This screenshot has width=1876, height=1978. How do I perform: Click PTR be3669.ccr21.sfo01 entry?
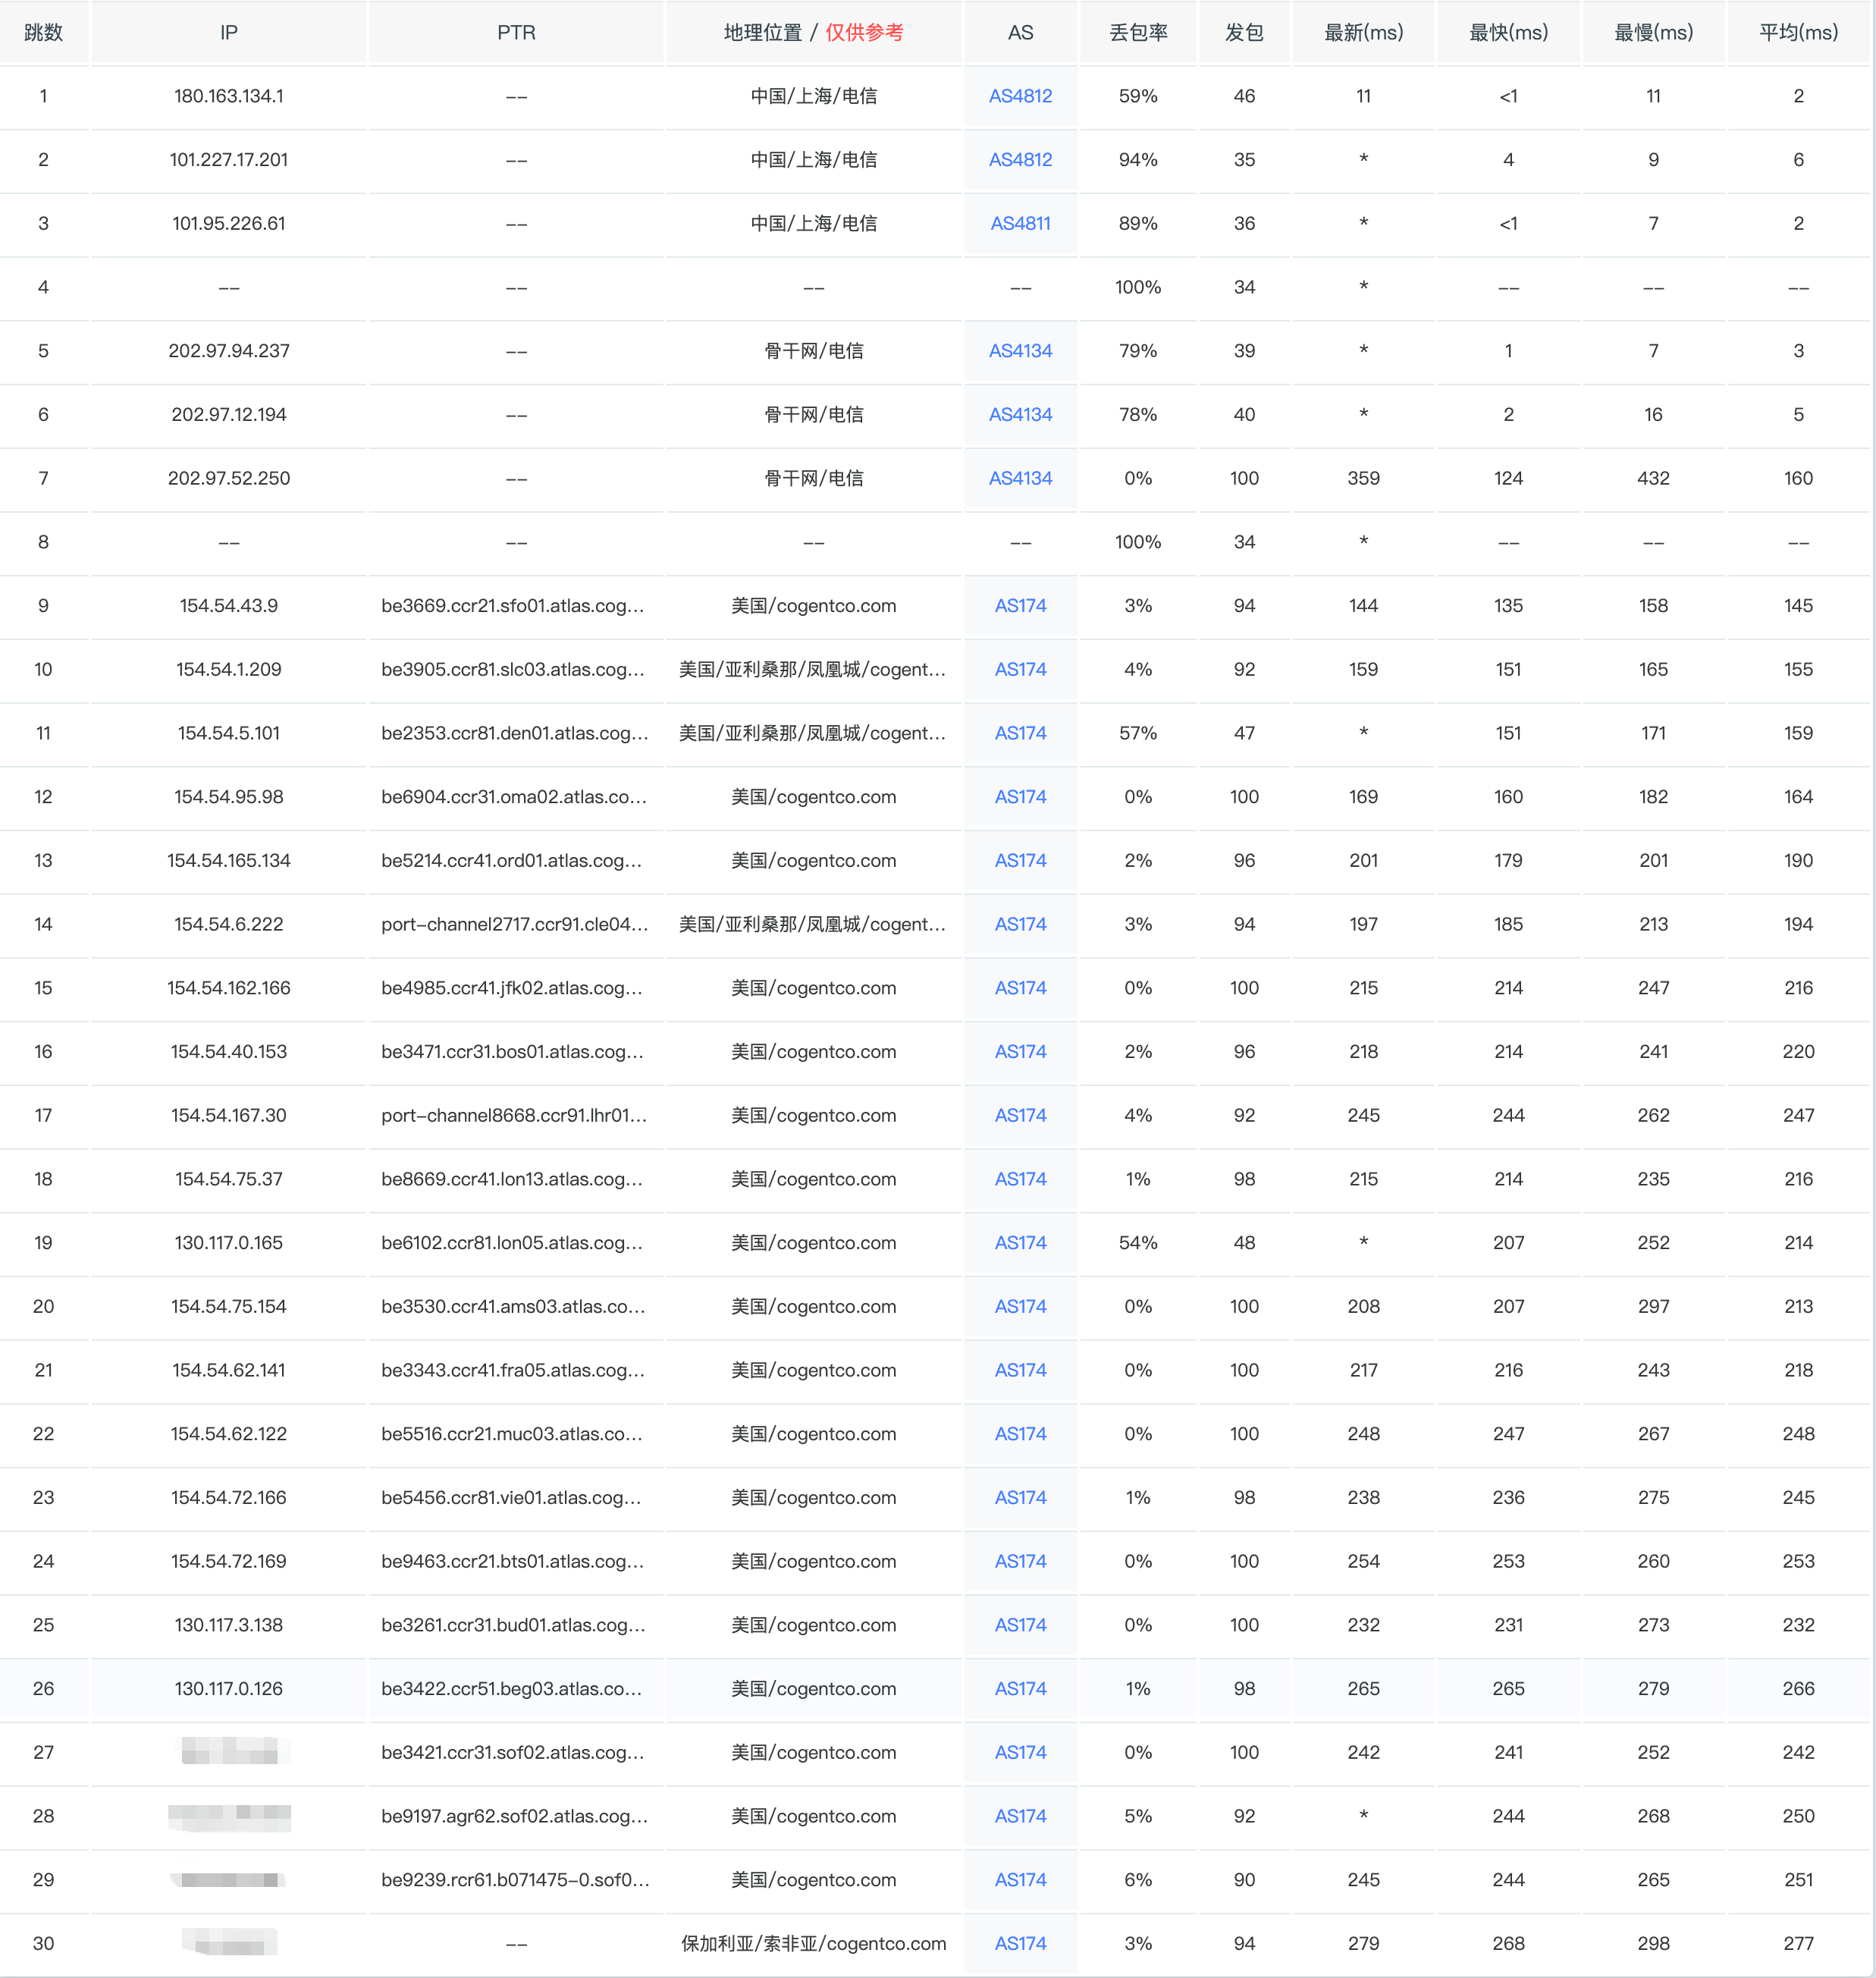click(x=512, y=606)
